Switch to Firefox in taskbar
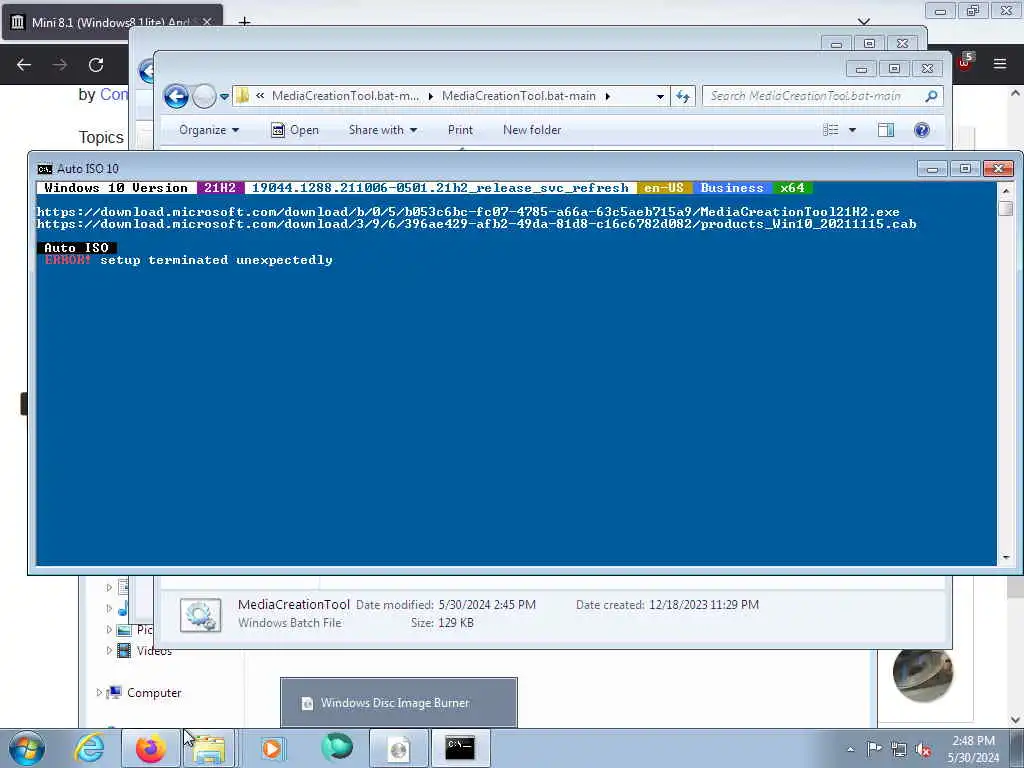Viewport: 1024px width, 768px height. click(151, 748)
